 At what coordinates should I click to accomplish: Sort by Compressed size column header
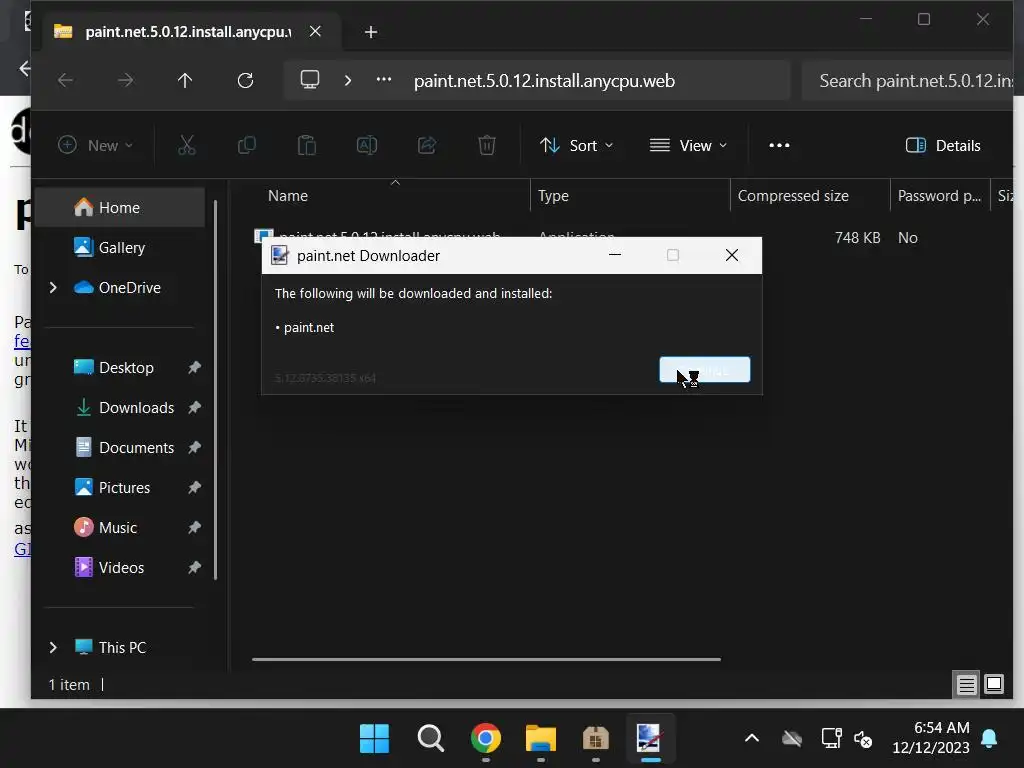pyautogui.click(x=793, y=195)
